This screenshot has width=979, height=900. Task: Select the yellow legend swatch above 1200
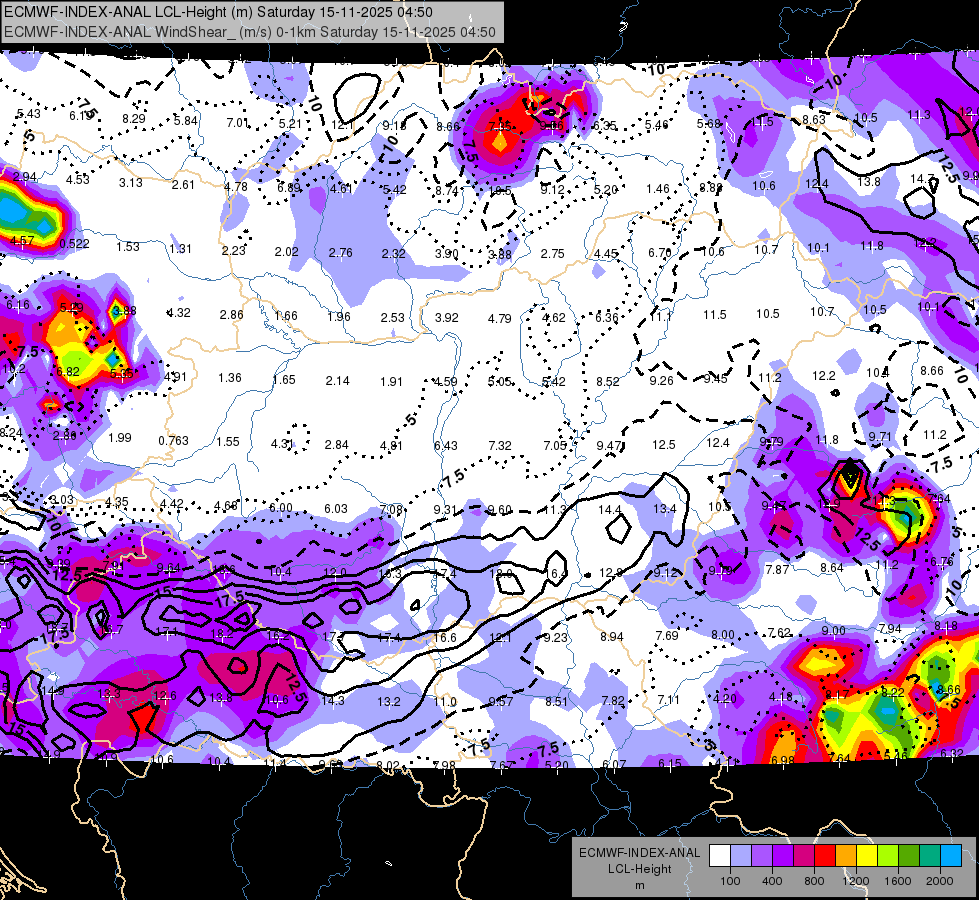point(867,856)
